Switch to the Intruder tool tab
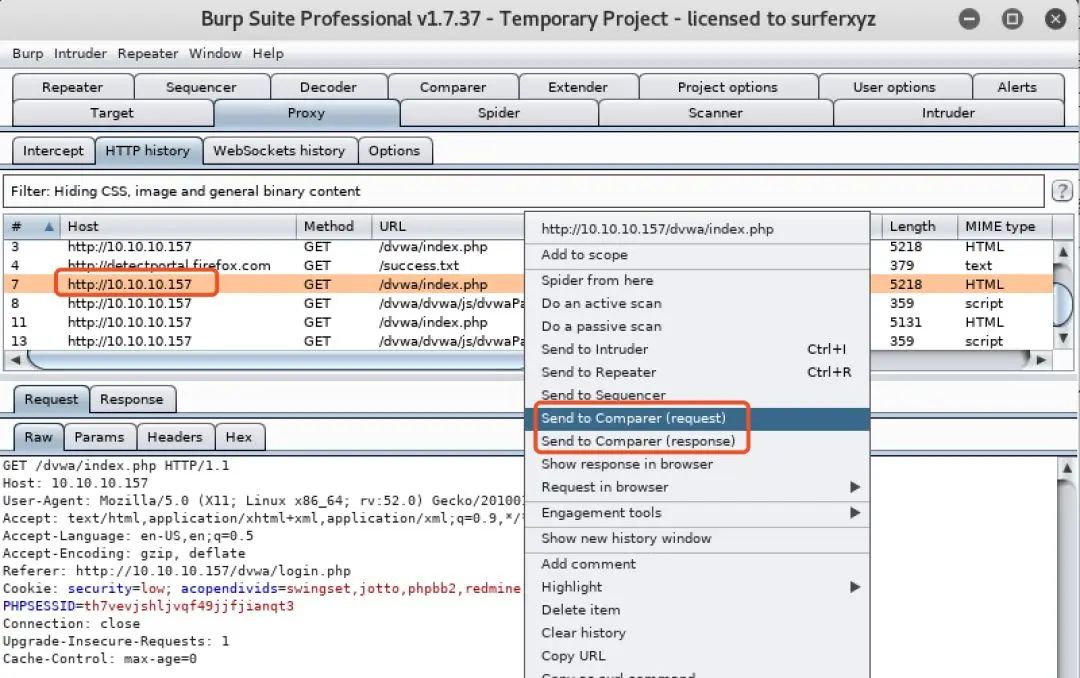The image size is (1080, 678). (x=948, y=113)
